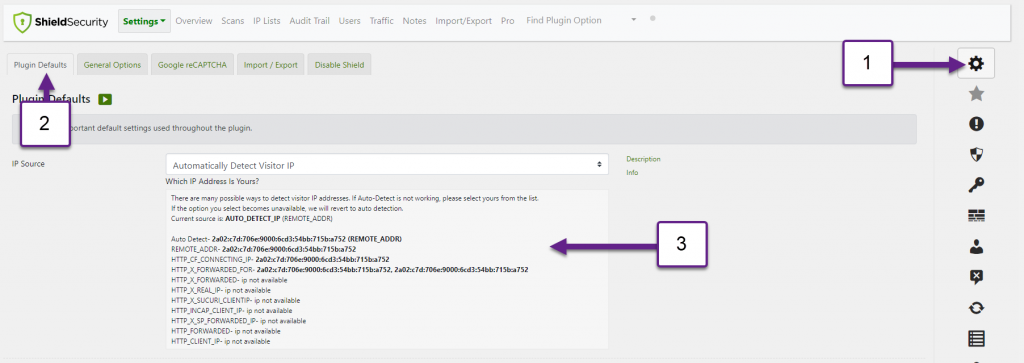Image resolution: width=1024 pixels, height=363 pixels.
Task: Click the HTTP_X_SUCURI_CLIENTIP row
Action: click(235, 300)
